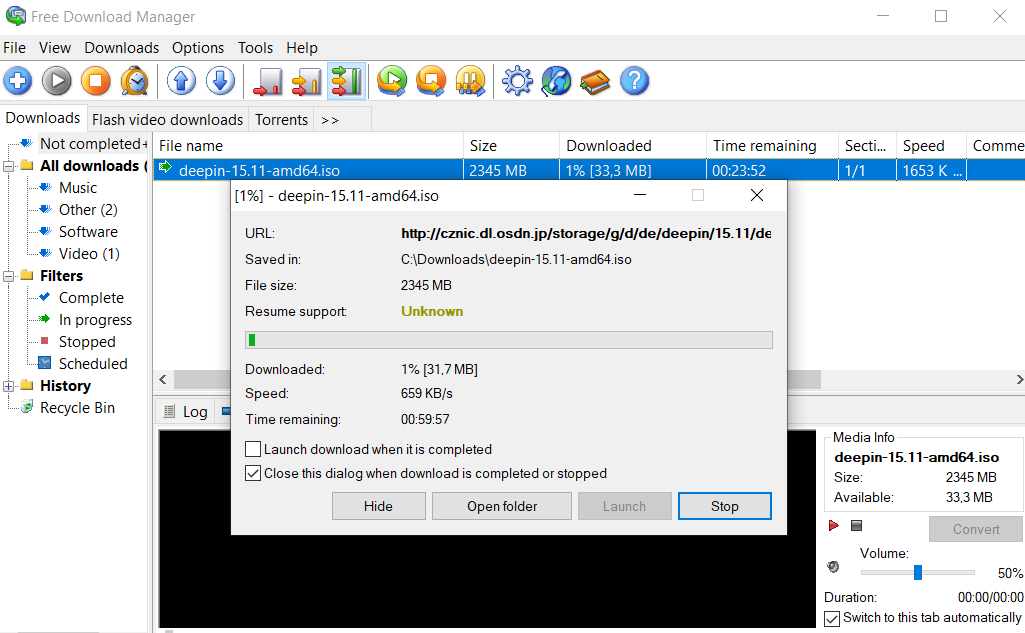Toggle Switch to this tab automatically checkbox
Viewport: 1025px width, 633px height.
832,619
